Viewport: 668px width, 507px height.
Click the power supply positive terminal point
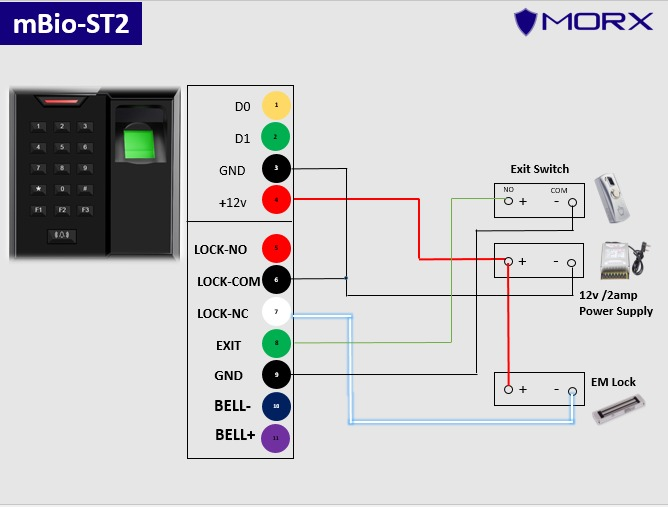508,262
